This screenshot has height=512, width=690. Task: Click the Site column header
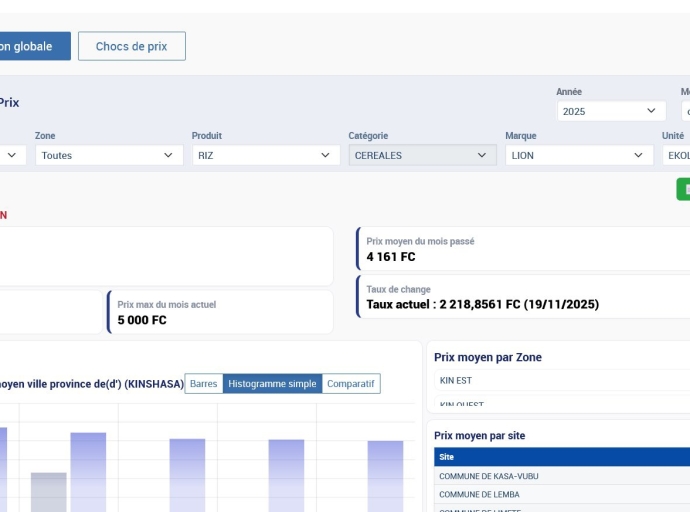(561, 457)
